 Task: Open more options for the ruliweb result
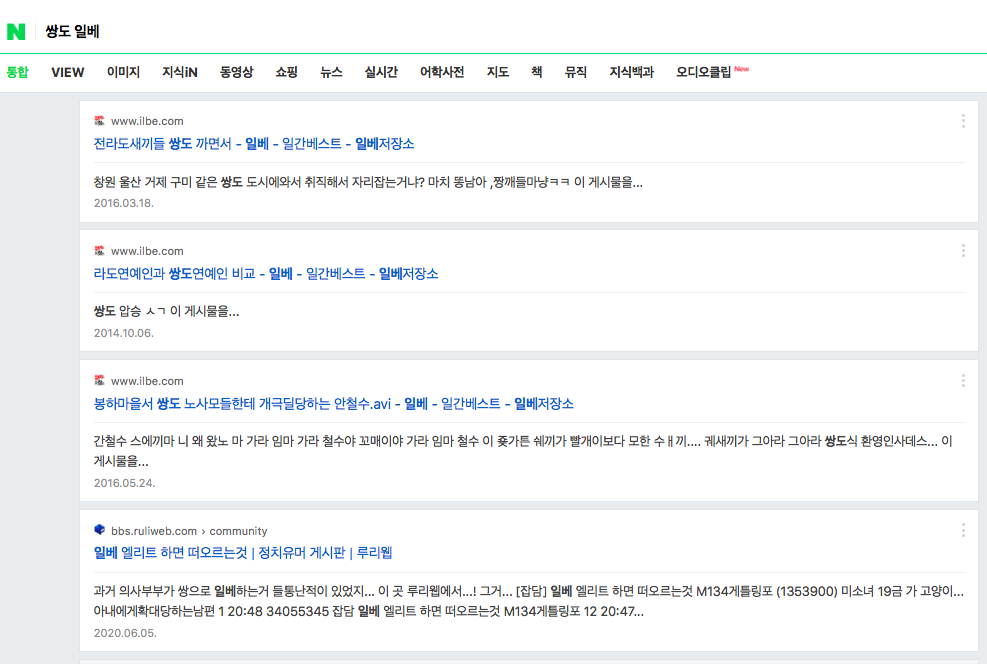click(x=963, y=530)
